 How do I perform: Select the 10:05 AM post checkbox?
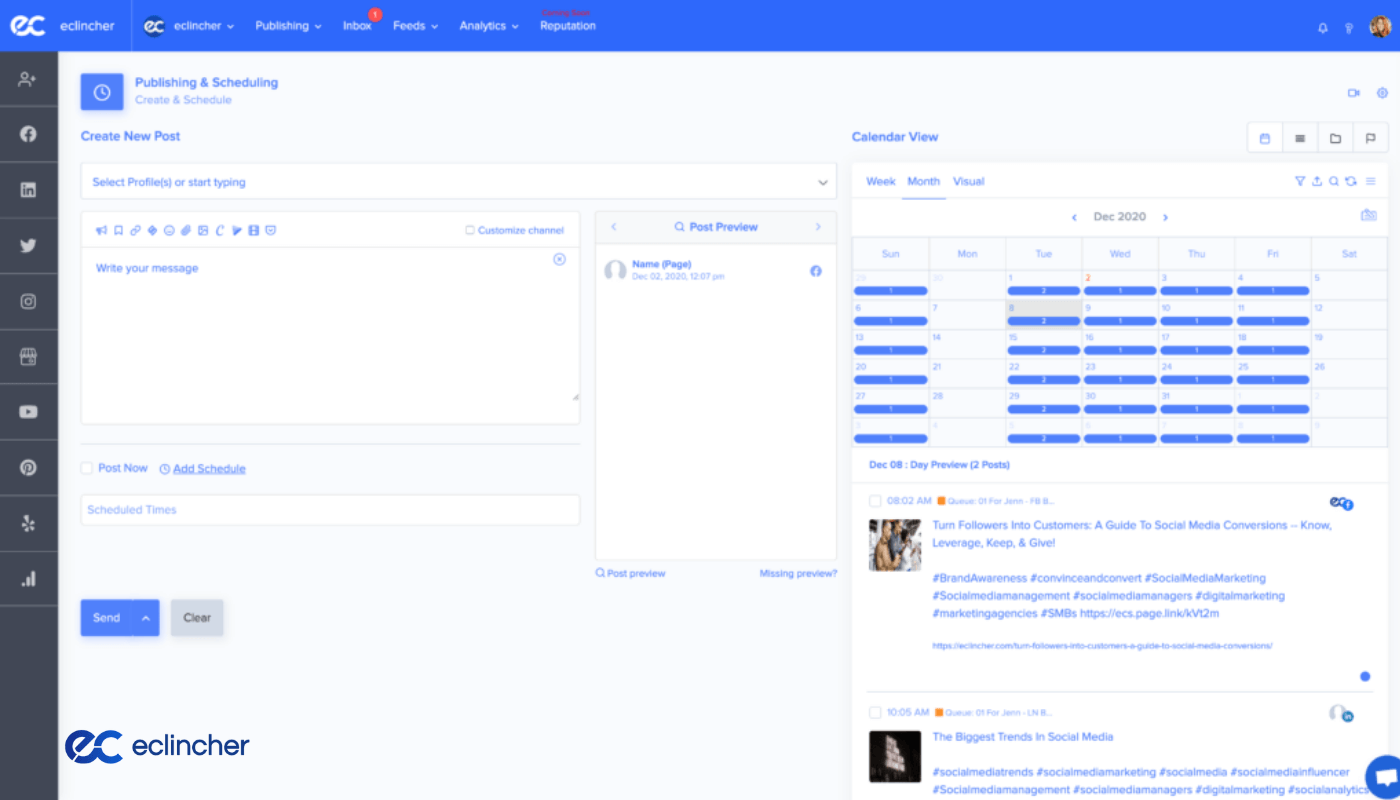[x=875, y=712]
